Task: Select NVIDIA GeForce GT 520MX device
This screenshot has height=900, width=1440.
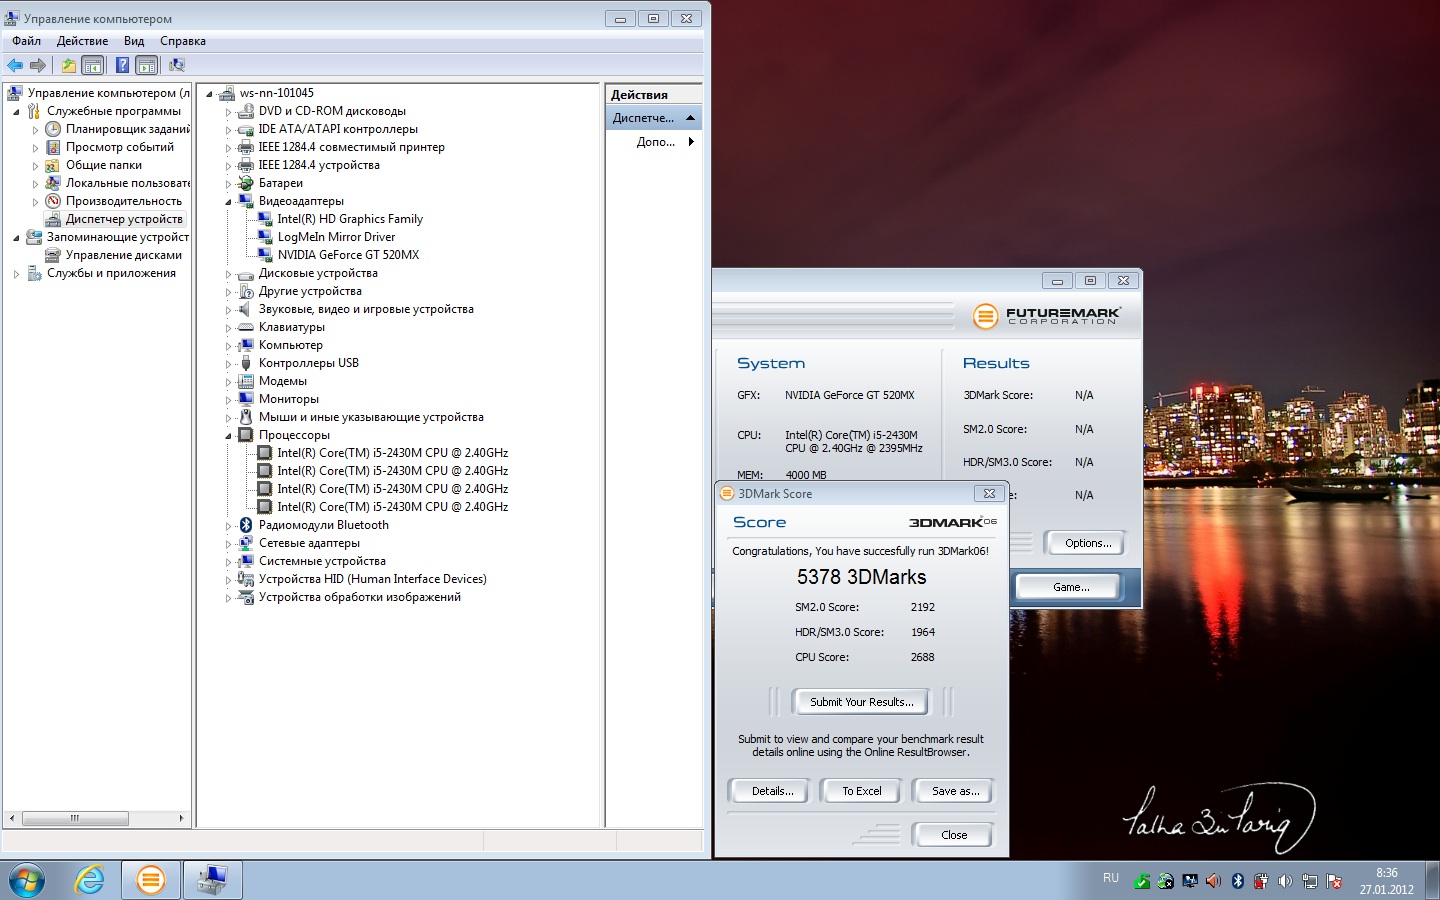Action: [x=348, y=255]
